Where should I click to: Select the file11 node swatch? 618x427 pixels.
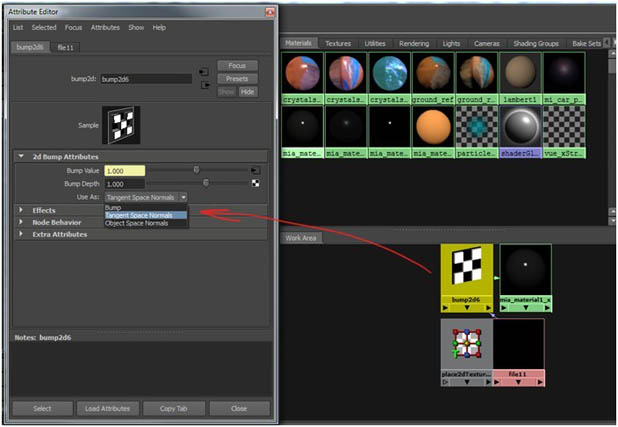(519, 344)
